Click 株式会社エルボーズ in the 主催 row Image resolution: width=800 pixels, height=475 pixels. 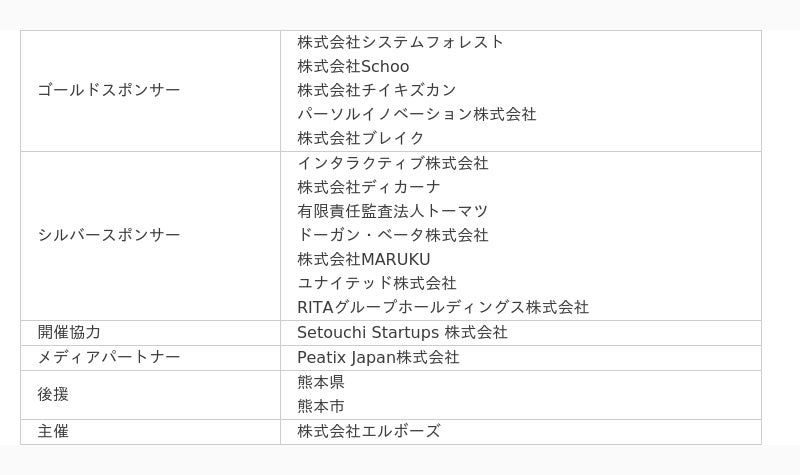pos(368,431)
